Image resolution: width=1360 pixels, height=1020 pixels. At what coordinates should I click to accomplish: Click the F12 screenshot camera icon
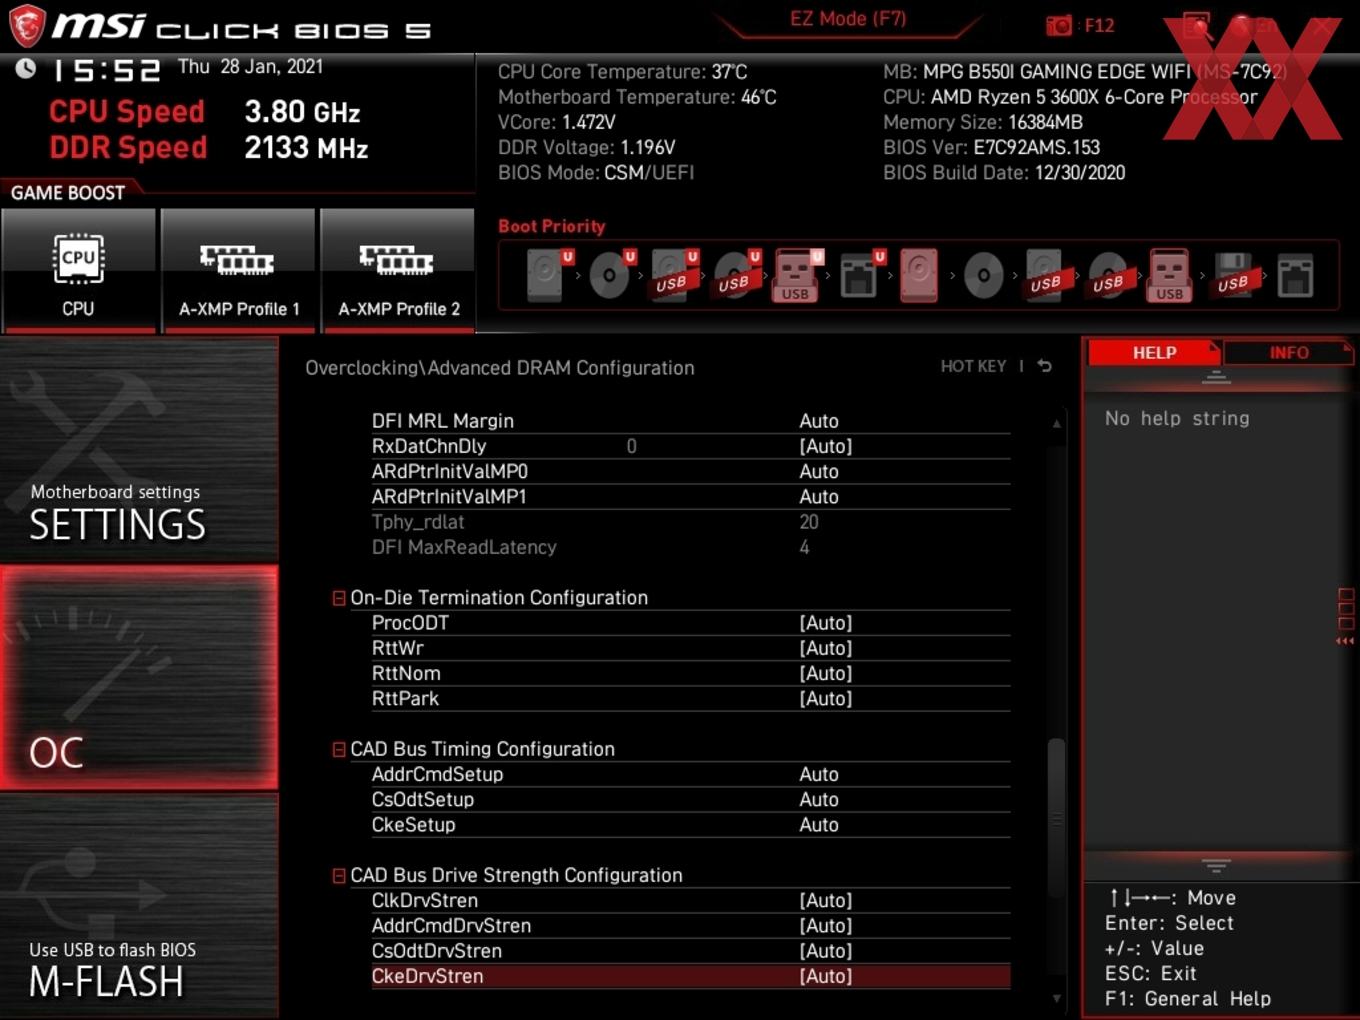[x=1058, y=25]
